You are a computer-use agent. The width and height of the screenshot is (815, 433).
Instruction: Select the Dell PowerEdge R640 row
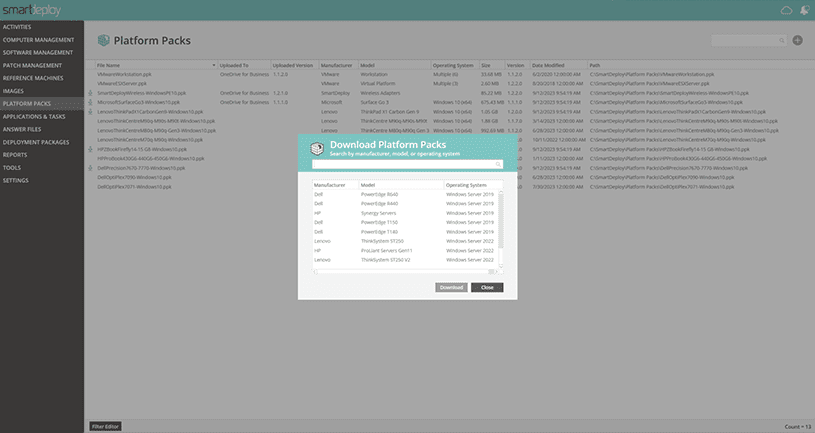tap(405, 194)
